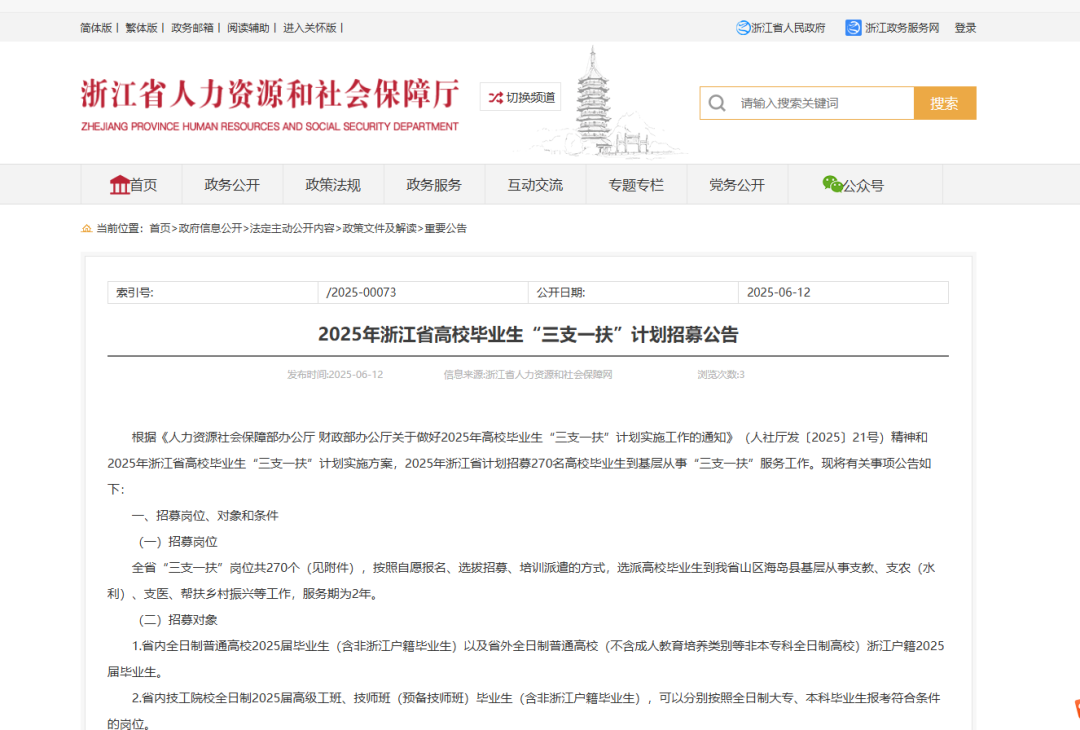The image size is (1080, 730).
Task: Click the 当前位置 home breadcrumb icon
Action: tap(86, 229)
